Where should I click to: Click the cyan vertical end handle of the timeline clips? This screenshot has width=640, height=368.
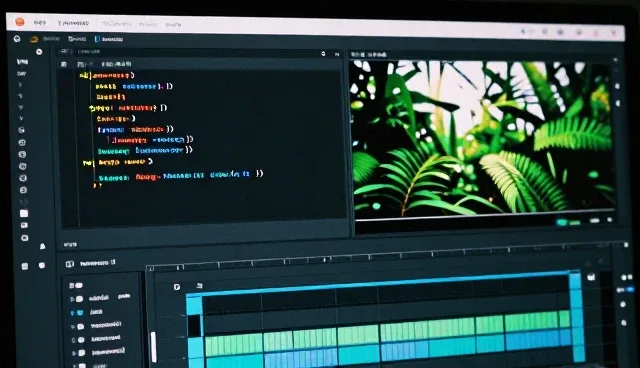(576, 316)
